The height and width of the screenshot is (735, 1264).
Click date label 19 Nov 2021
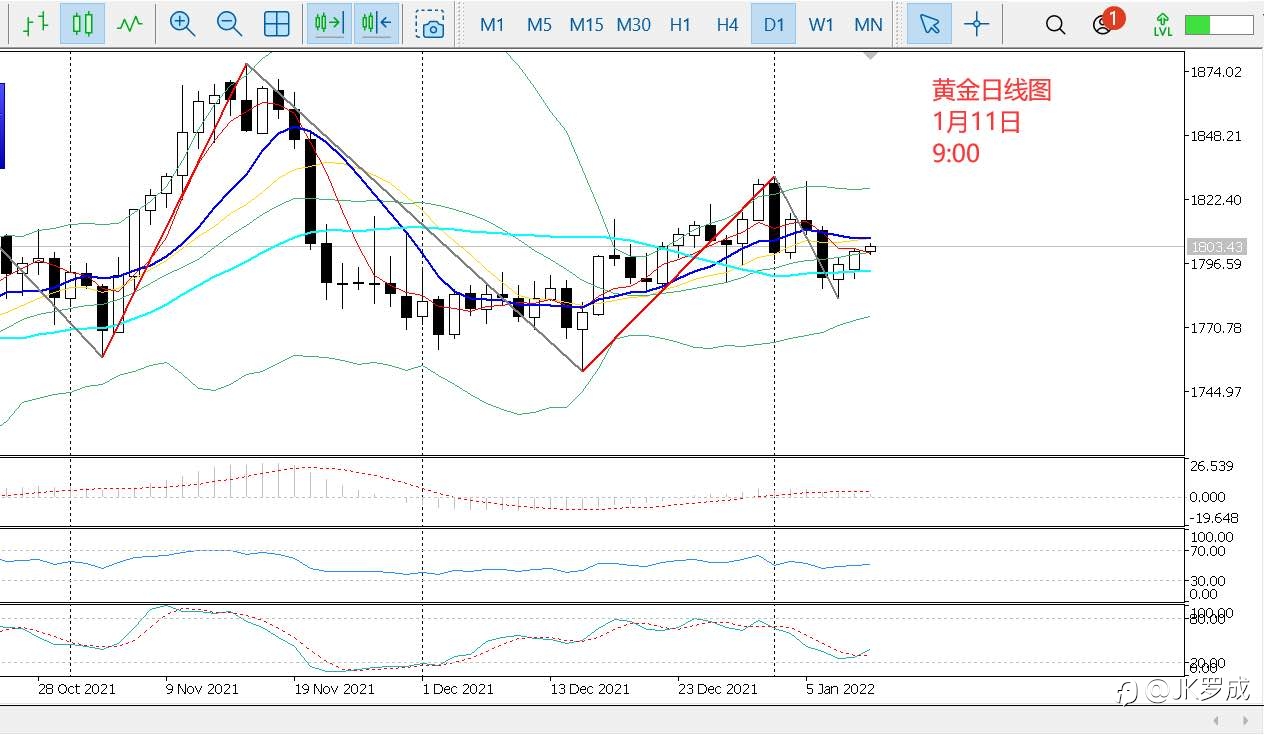pos(333,689)
